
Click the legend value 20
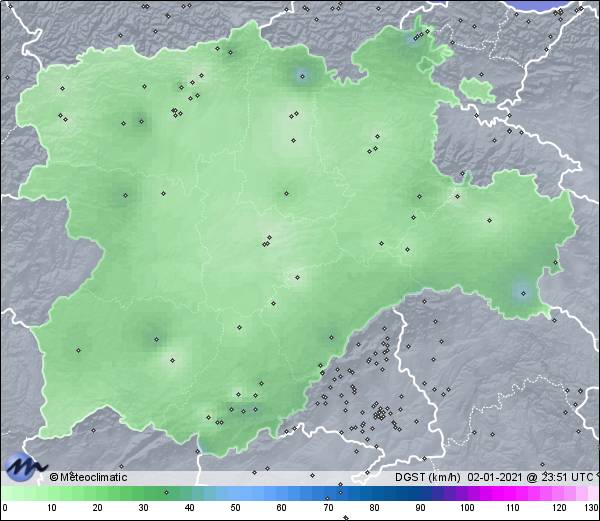(98, 508)
